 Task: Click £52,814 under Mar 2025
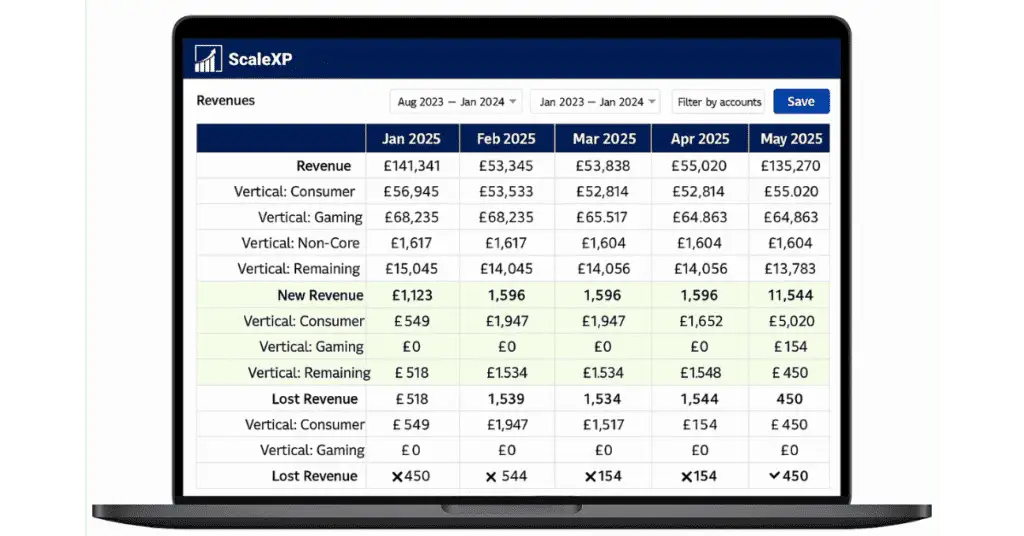click(x=602, y=191)
